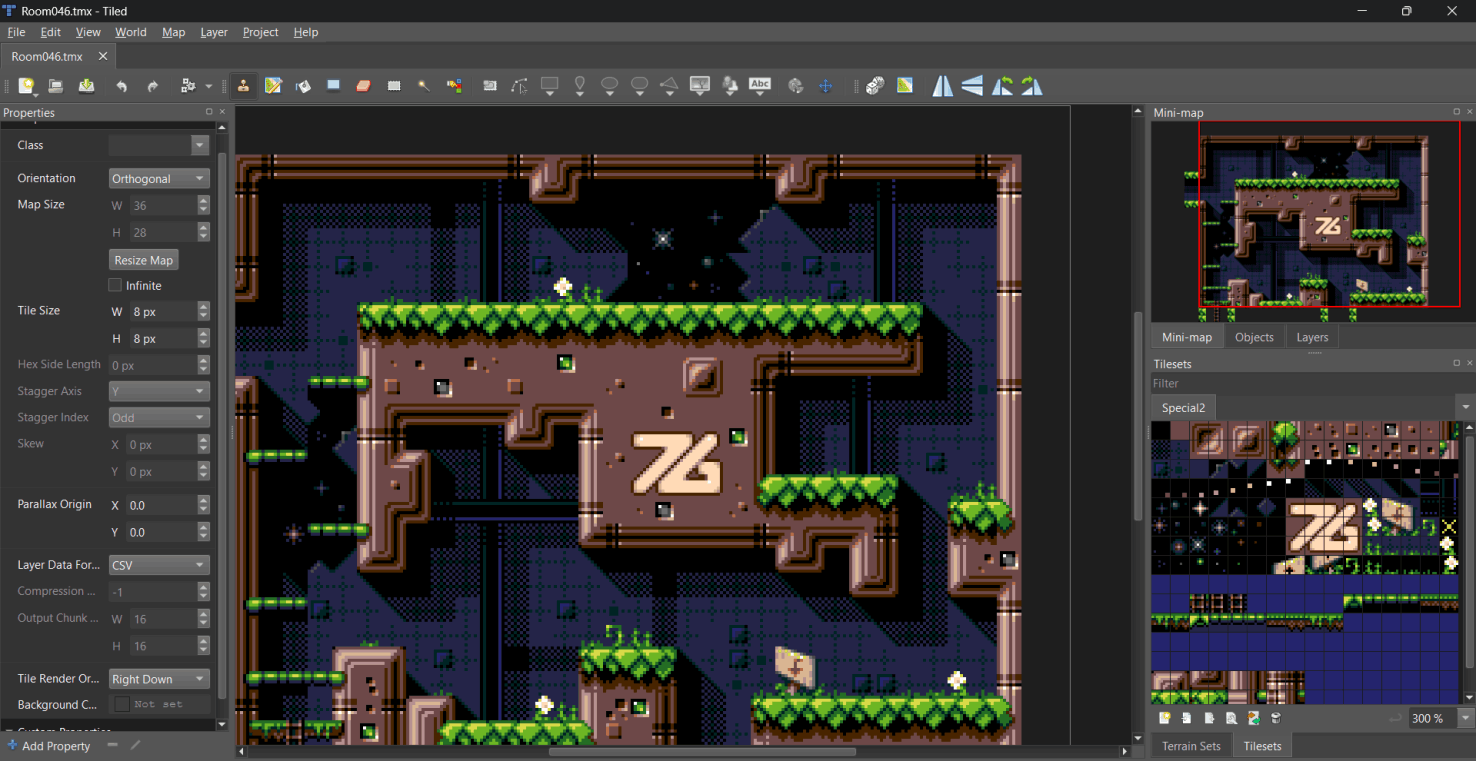Click the Undo arrow
Viewport: 1476px width, 761px height.
coord(121,86)
